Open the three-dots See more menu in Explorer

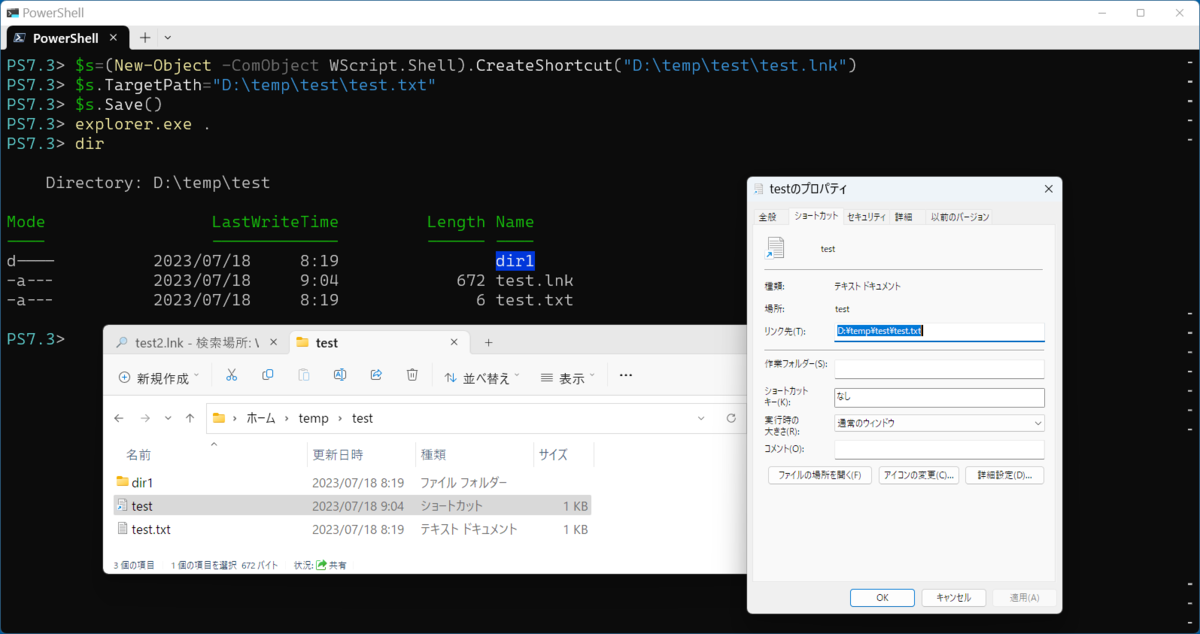(x=626, y=376)
